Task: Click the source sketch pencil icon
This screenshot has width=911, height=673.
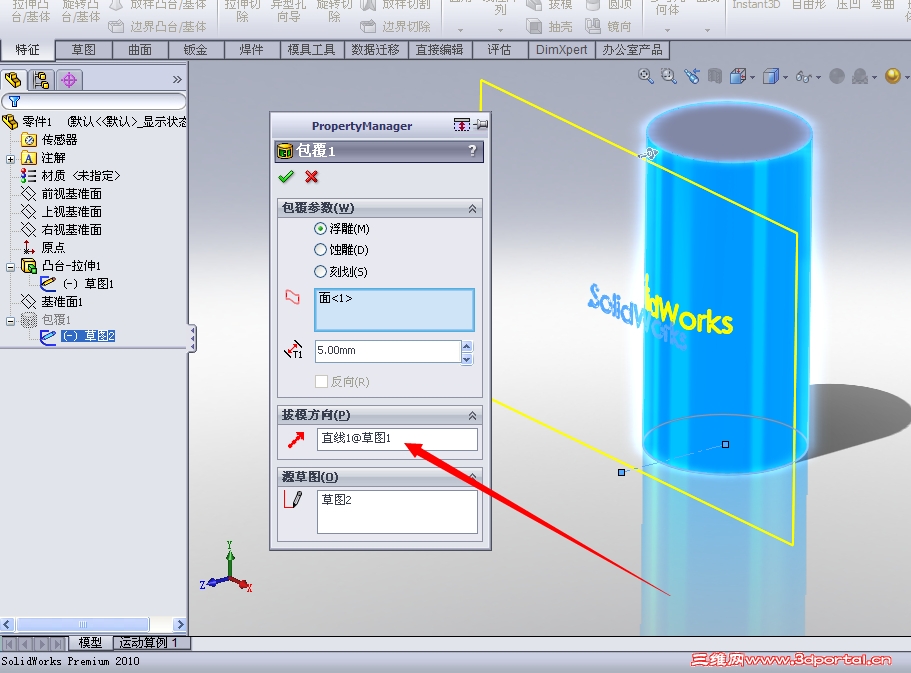Action: pyautogui.click(x=293, y=499)
